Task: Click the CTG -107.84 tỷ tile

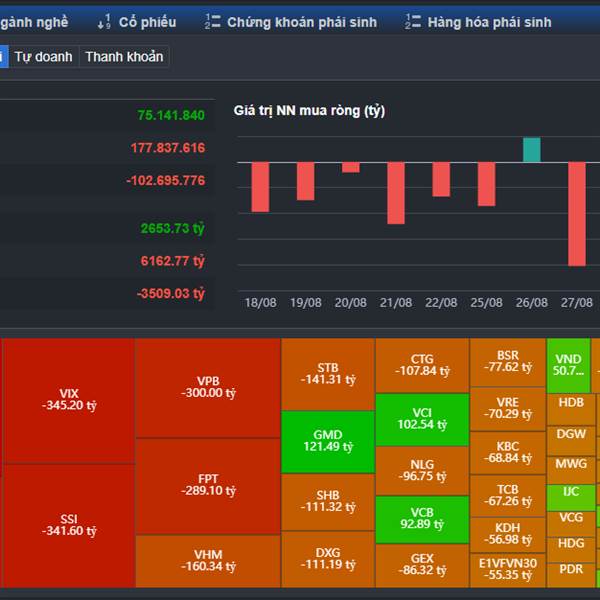Action: tap(422, 365)
